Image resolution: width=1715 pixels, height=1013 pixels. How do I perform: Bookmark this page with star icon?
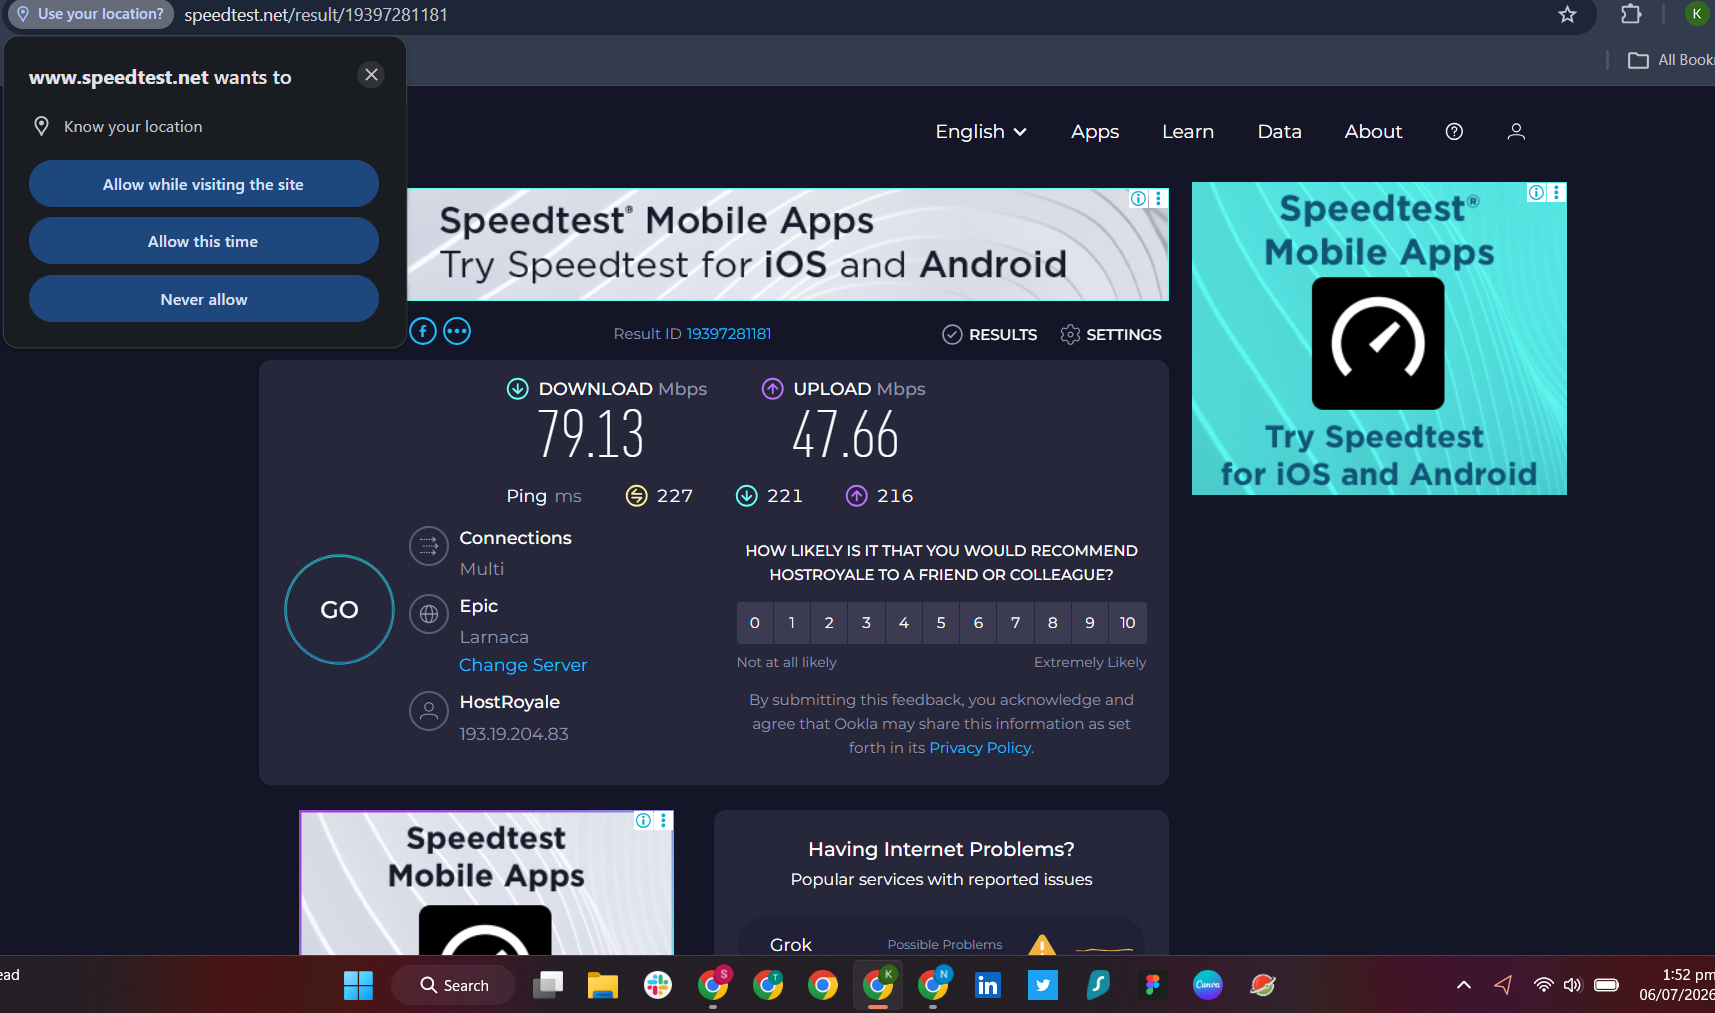click(1567, 14)
